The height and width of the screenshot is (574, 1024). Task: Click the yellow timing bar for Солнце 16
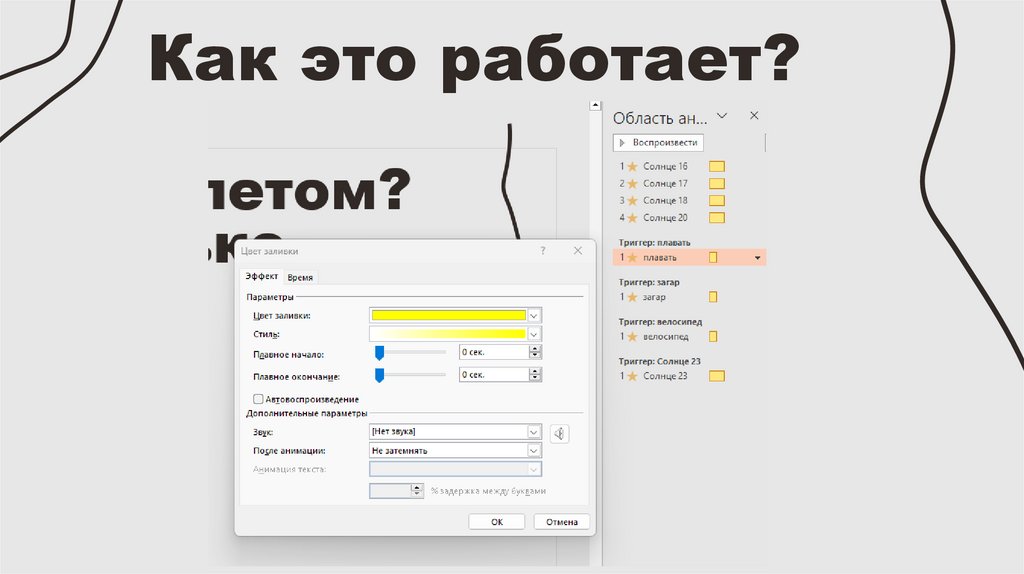click(x=717, y=167)
